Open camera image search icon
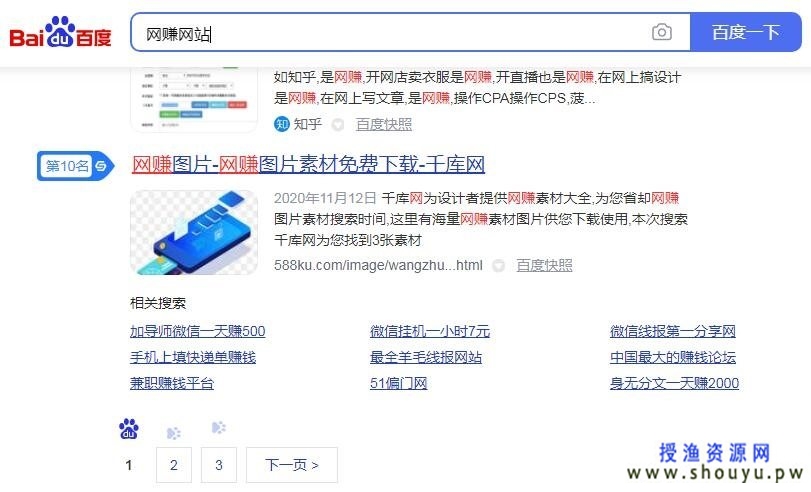This screenshot has height=492, width=811. point(662,33)
